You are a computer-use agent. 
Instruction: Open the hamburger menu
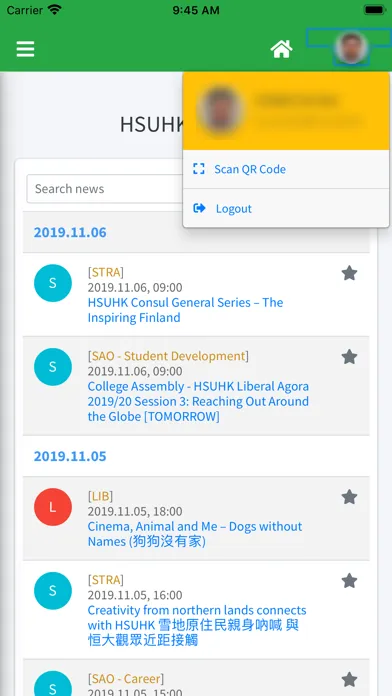coord(25,49)
